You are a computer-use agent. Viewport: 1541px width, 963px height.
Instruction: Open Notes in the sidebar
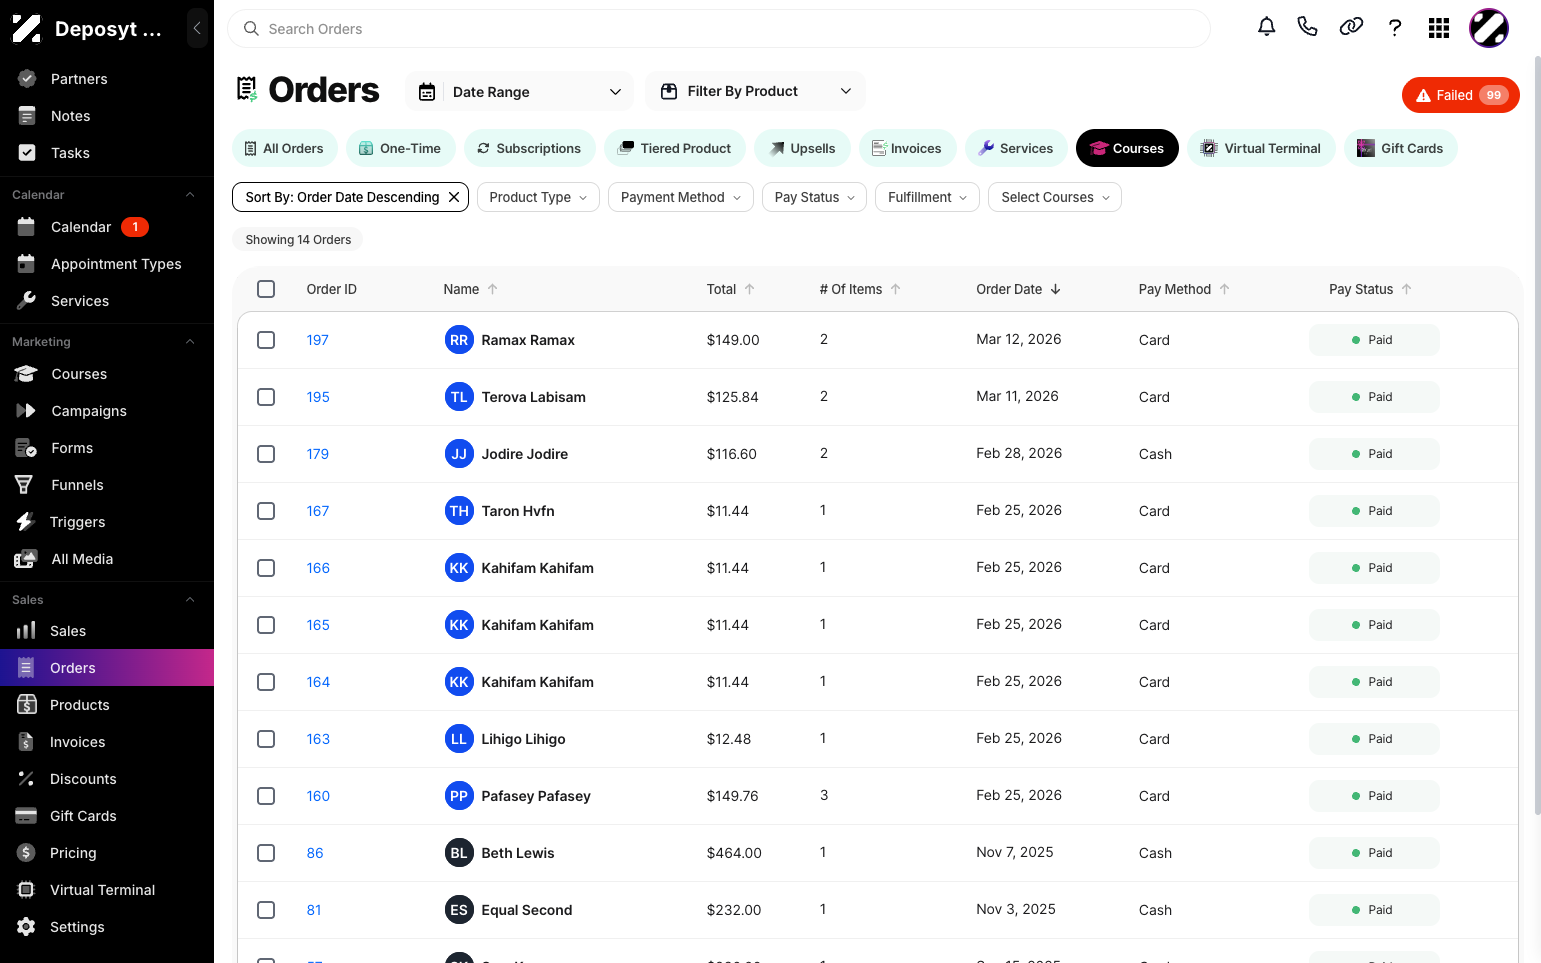pos(107,116)
